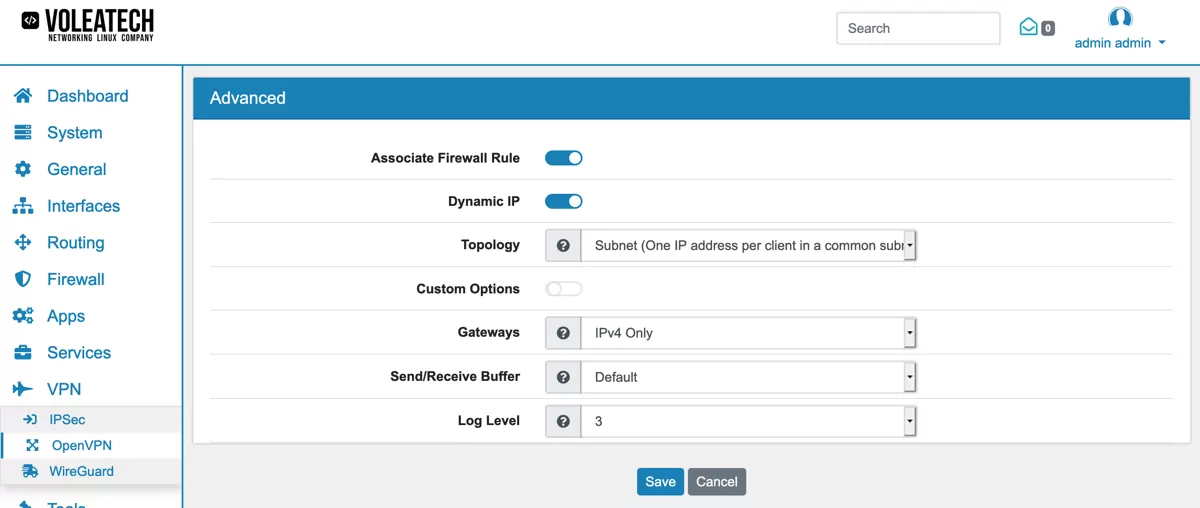Click the Associate Firewall Rule label
1200x508 pixels.
point(445,158)
